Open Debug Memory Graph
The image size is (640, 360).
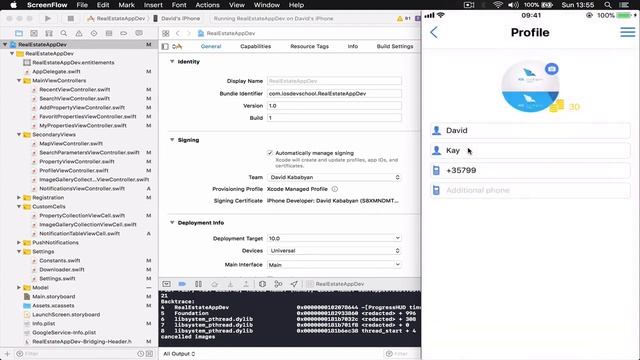[x=278, y=284]
